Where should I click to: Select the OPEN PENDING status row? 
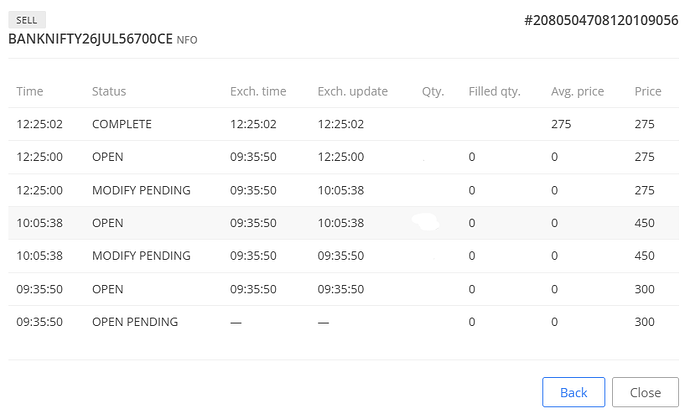[343, 322]
